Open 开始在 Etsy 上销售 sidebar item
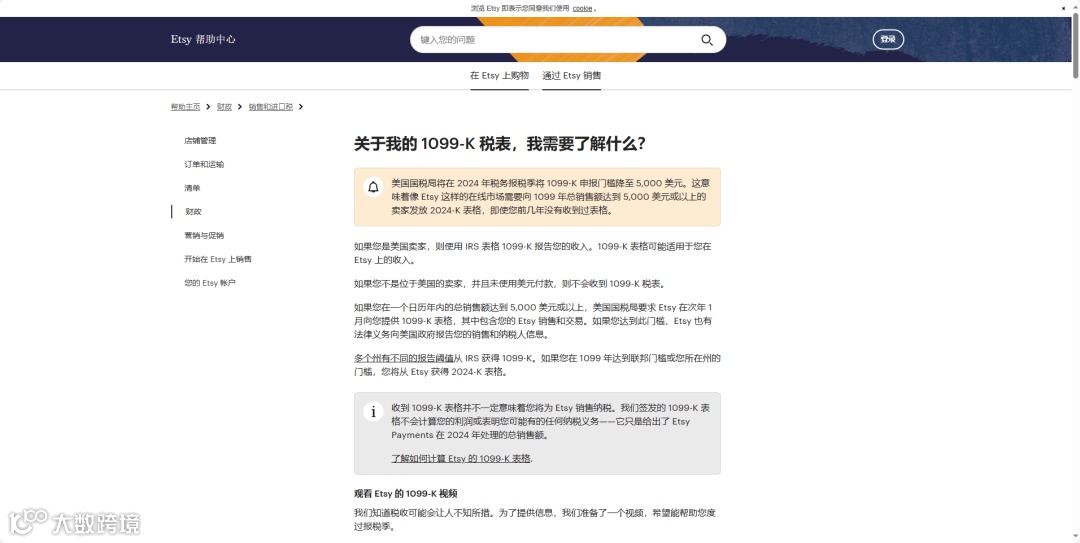 [x=218, y=259]
